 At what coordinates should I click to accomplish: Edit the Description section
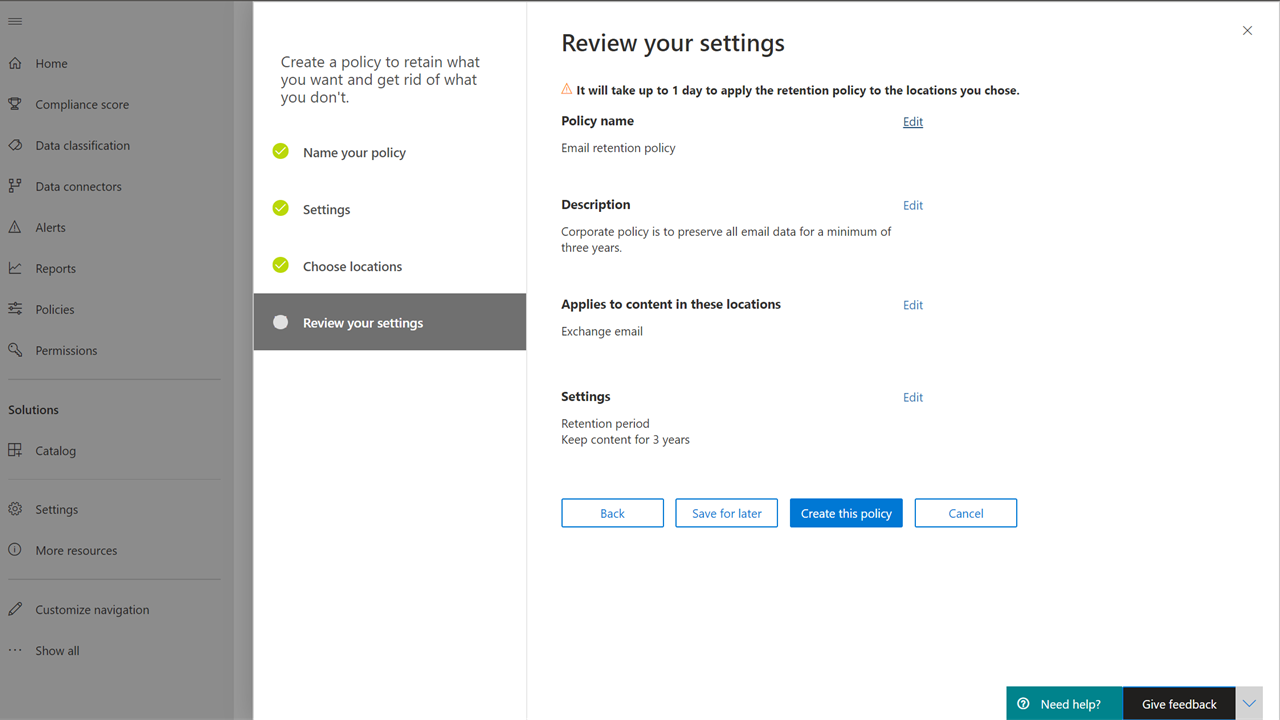click(x=913, y=205)
